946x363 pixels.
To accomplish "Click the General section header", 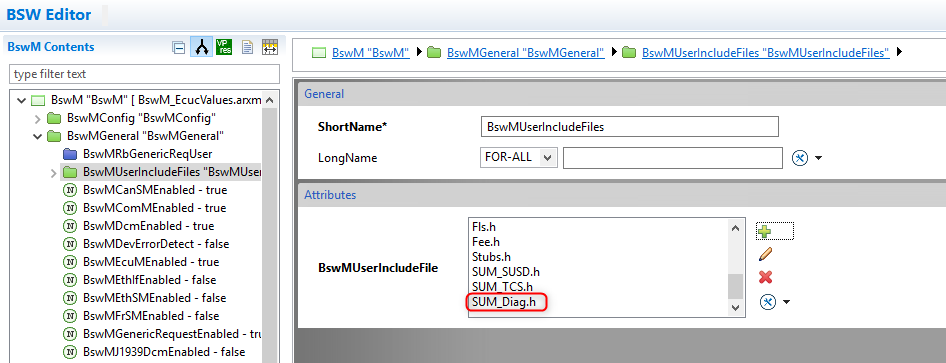I will click(622, 93).
